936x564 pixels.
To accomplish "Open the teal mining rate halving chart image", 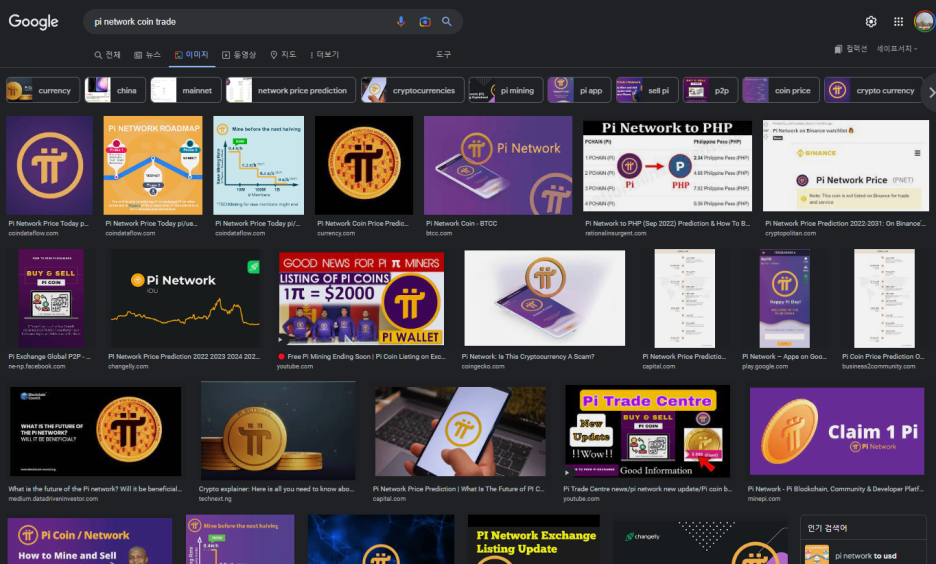I will [258, 165].
